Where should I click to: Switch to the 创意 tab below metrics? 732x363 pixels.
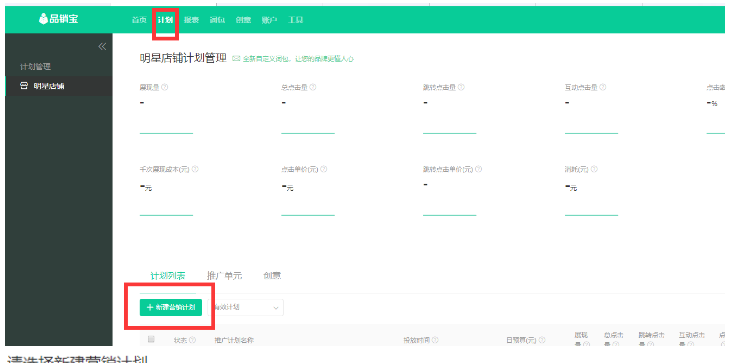tap(272, 276)
